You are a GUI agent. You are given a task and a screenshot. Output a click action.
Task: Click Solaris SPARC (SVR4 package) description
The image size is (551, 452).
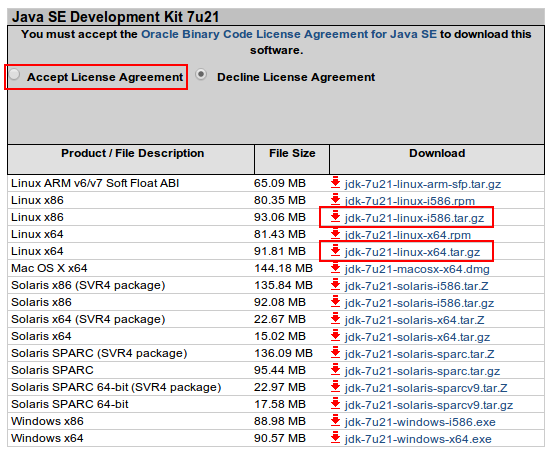pyautogui.click(x=99, y=353)
